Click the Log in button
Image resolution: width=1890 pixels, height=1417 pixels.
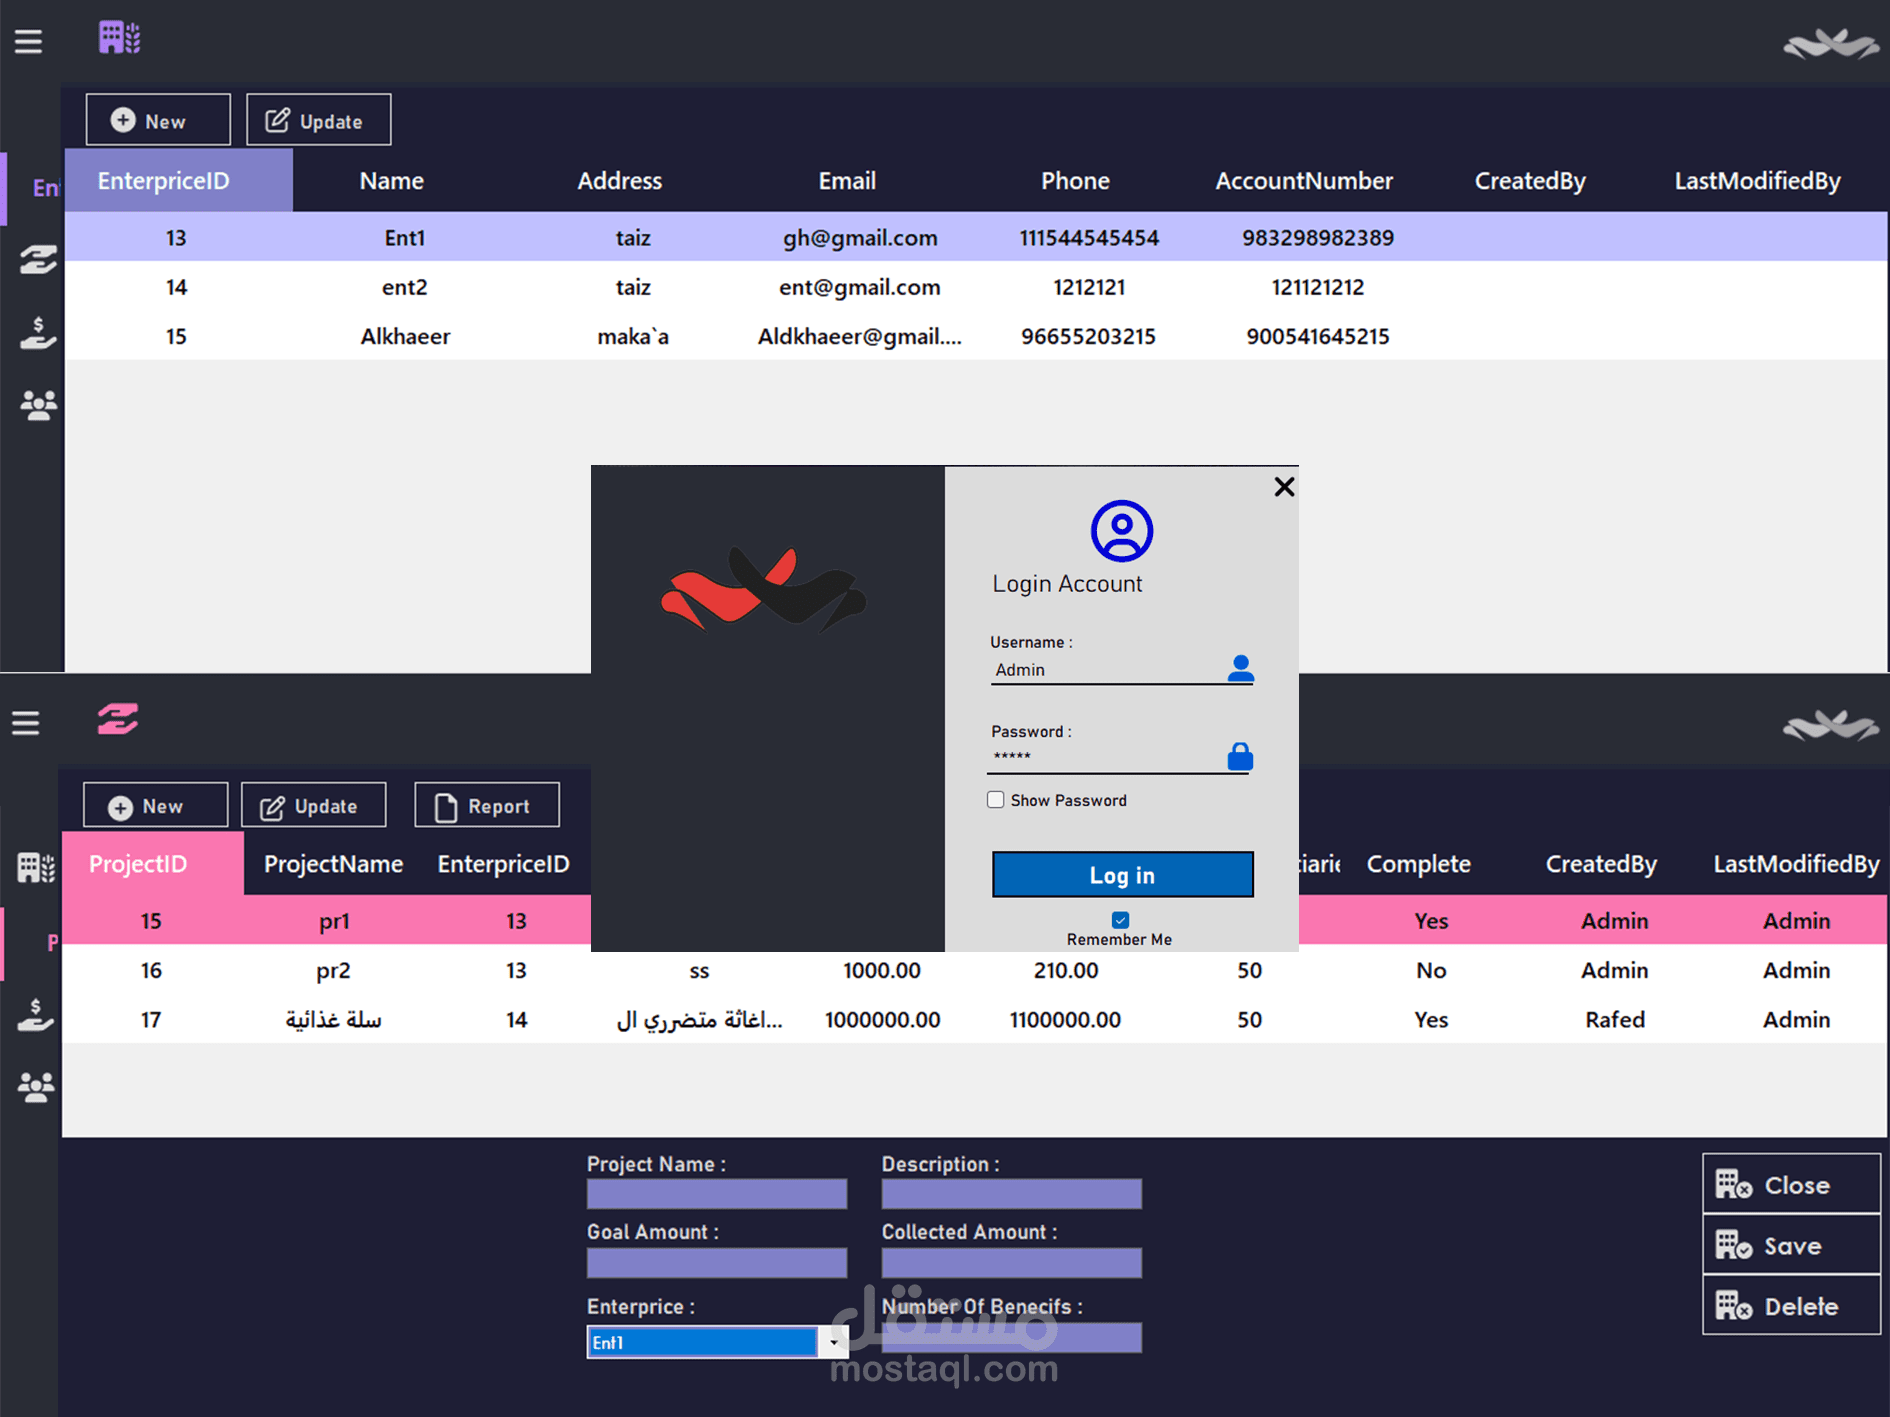pyautogui.click(x=1122, y=875)
